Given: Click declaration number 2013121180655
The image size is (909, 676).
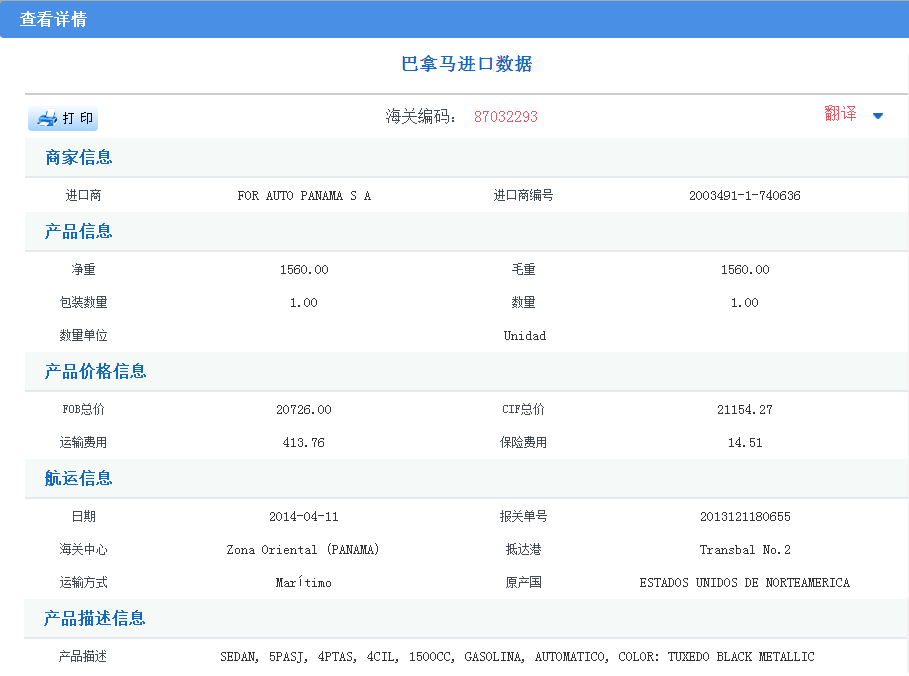Looking at the screenshot, I should [x=744, y=517].
